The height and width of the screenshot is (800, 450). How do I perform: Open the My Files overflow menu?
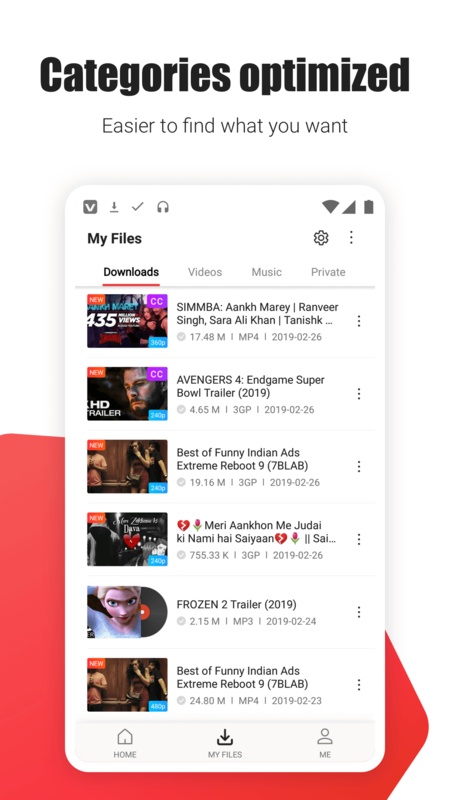(x=351, y=237)
